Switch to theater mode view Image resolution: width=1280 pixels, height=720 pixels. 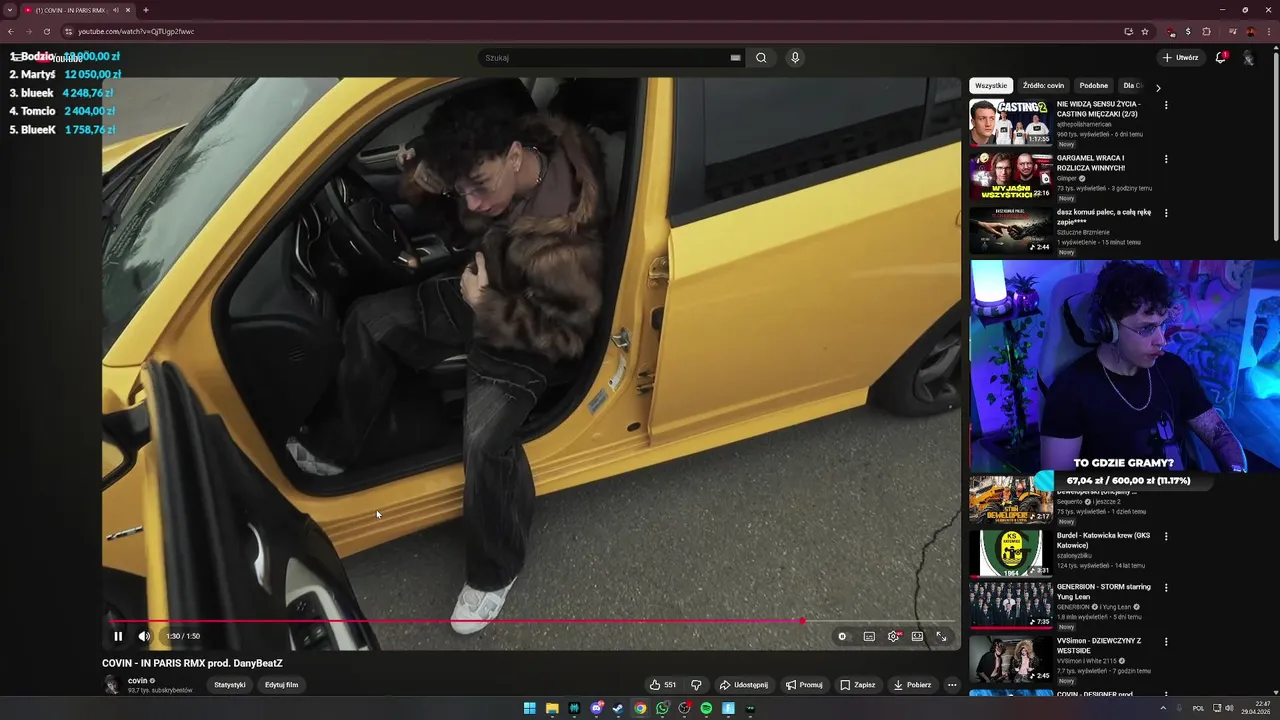(917, 636)
